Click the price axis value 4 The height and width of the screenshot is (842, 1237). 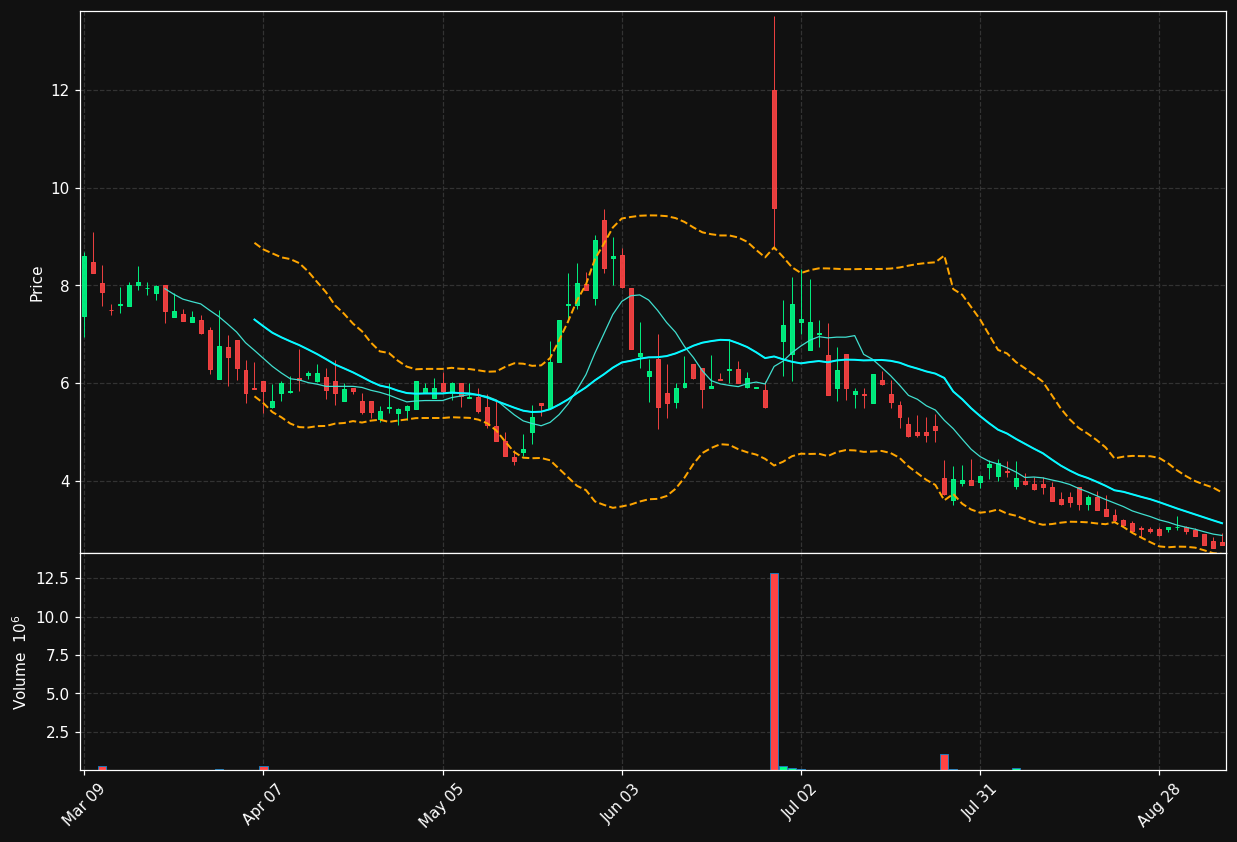click(66, 481)
